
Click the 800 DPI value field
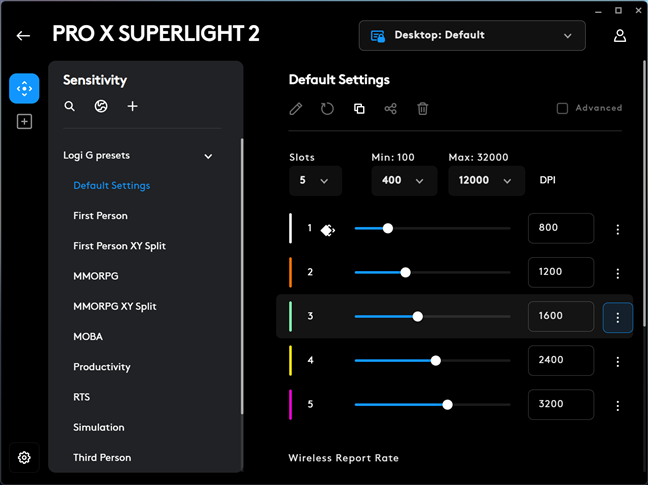click(x=561, y=228)
